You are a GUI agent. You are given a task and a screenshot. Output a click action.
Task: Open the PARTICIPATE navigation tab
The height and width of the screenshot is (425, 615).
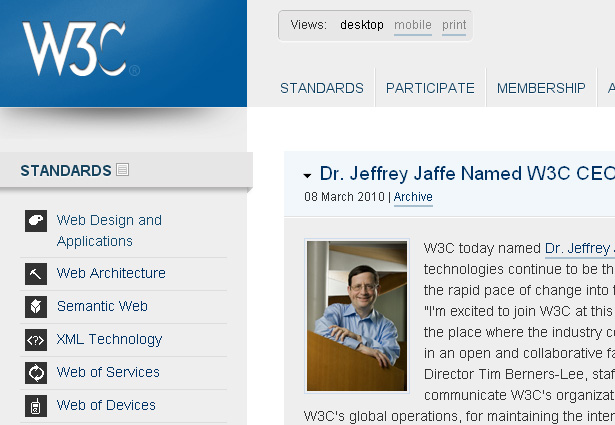430,88
